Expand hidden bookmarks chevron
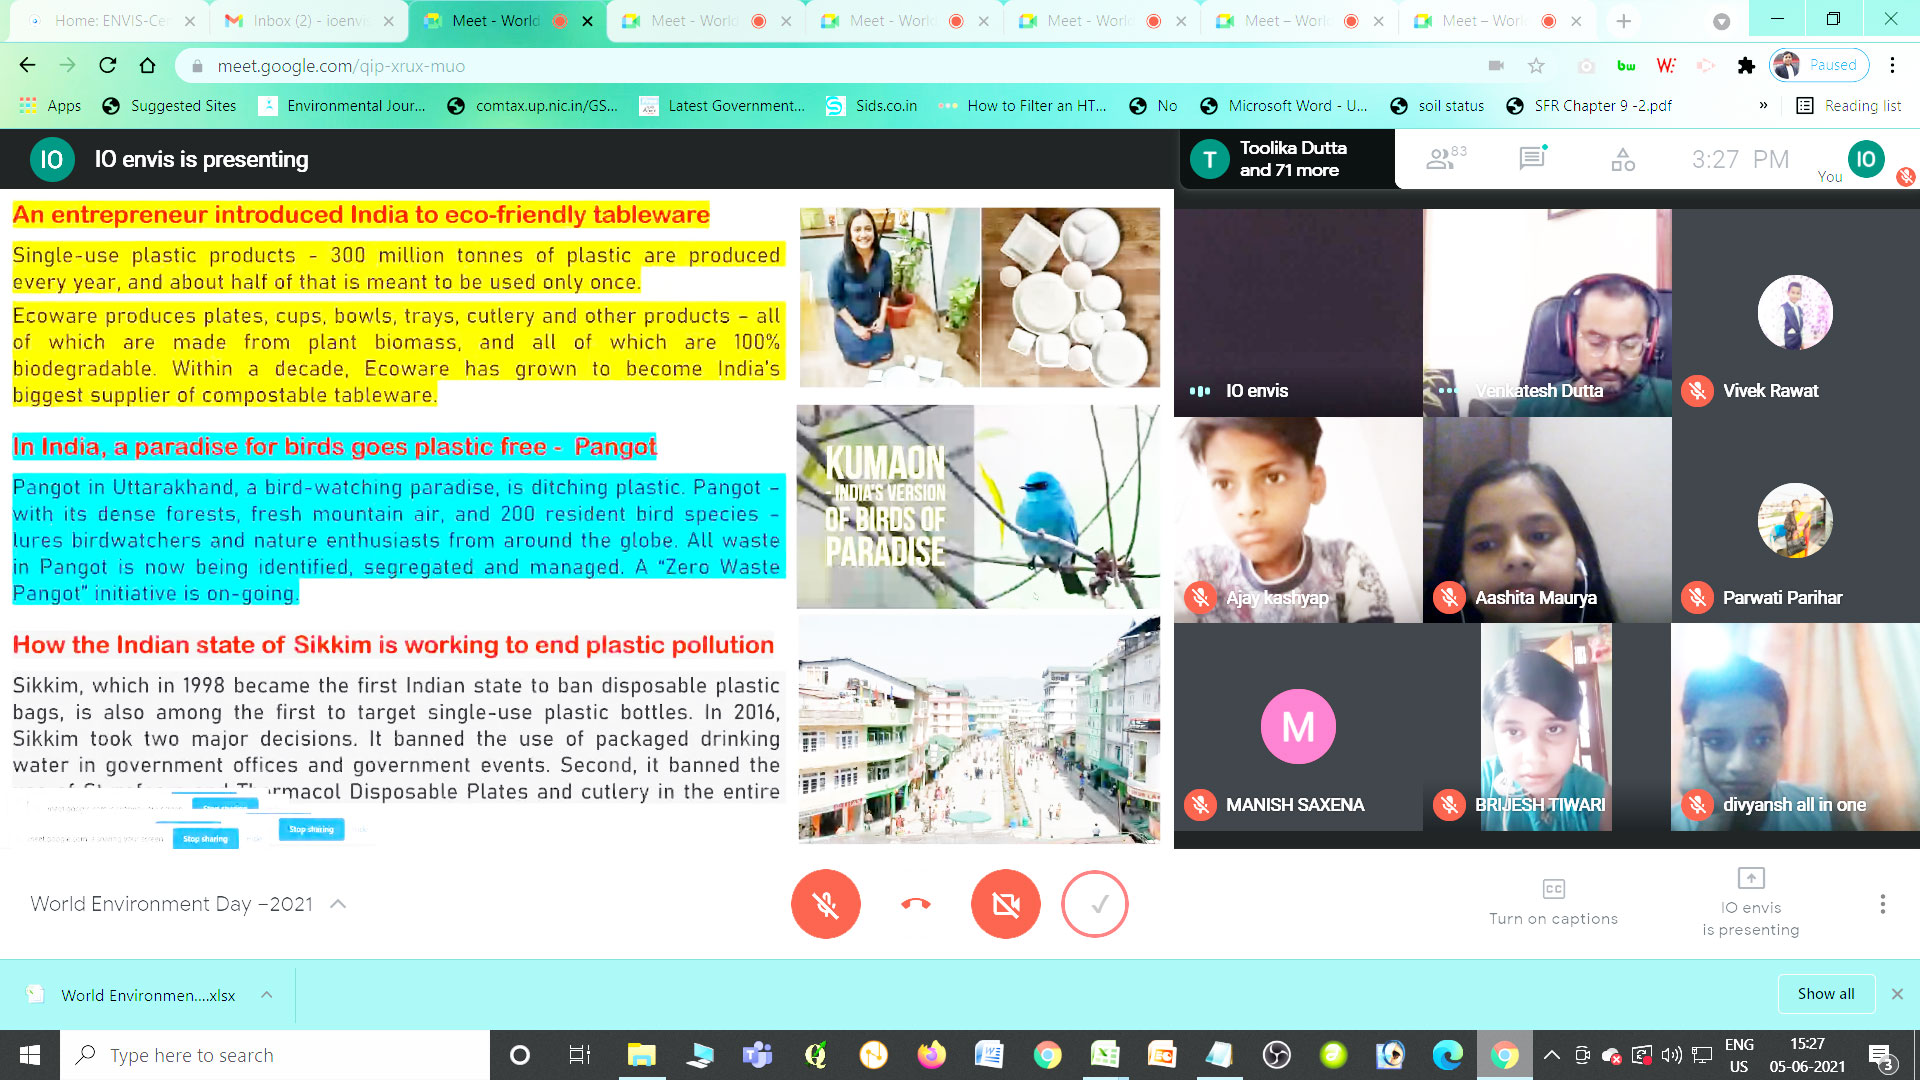Screen dimensions: 1920x1080 (x=1763, y=106)
